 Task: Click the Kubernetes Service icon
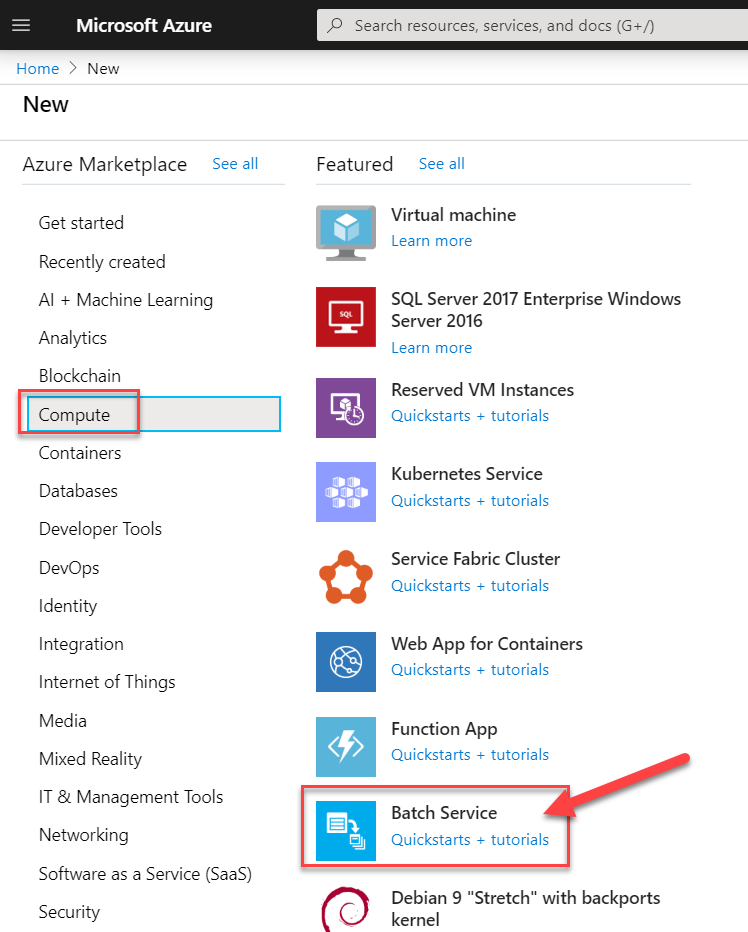pyautogui.click(x=346, y=492)
